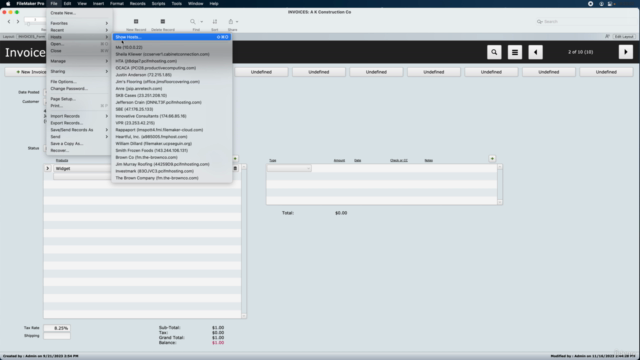Select host Heartful, Inc.
Viewport: 640px width, 360px height.
171,137
